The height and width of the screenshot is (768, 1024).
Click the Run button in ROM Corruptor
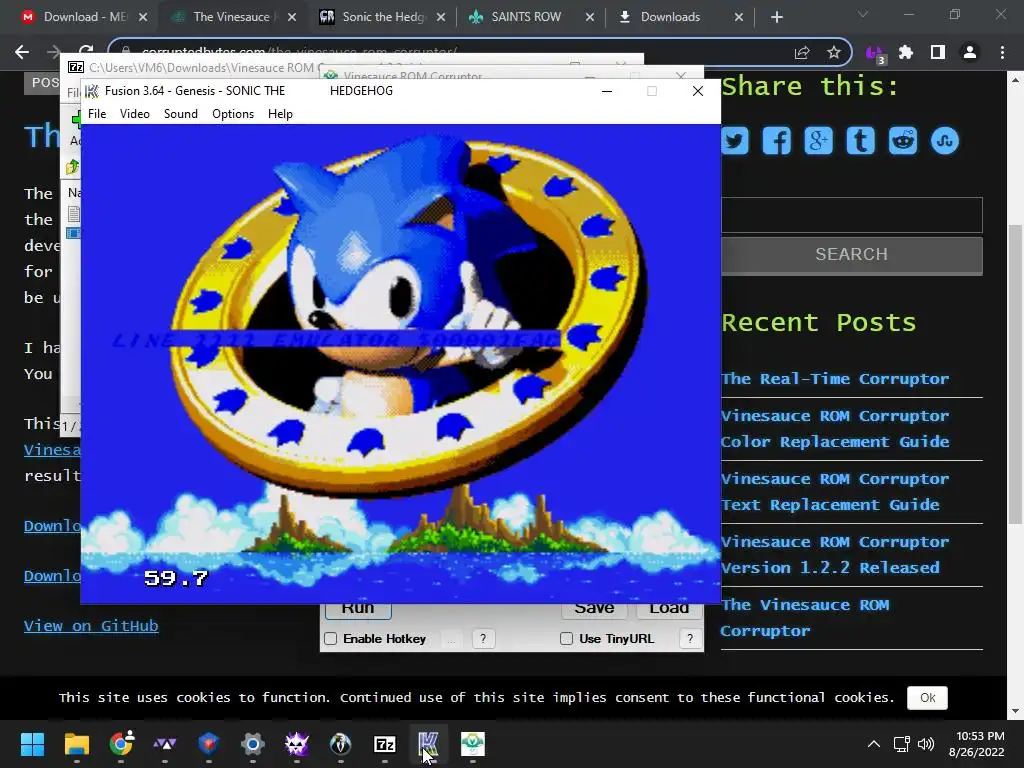tap(358, 610)
